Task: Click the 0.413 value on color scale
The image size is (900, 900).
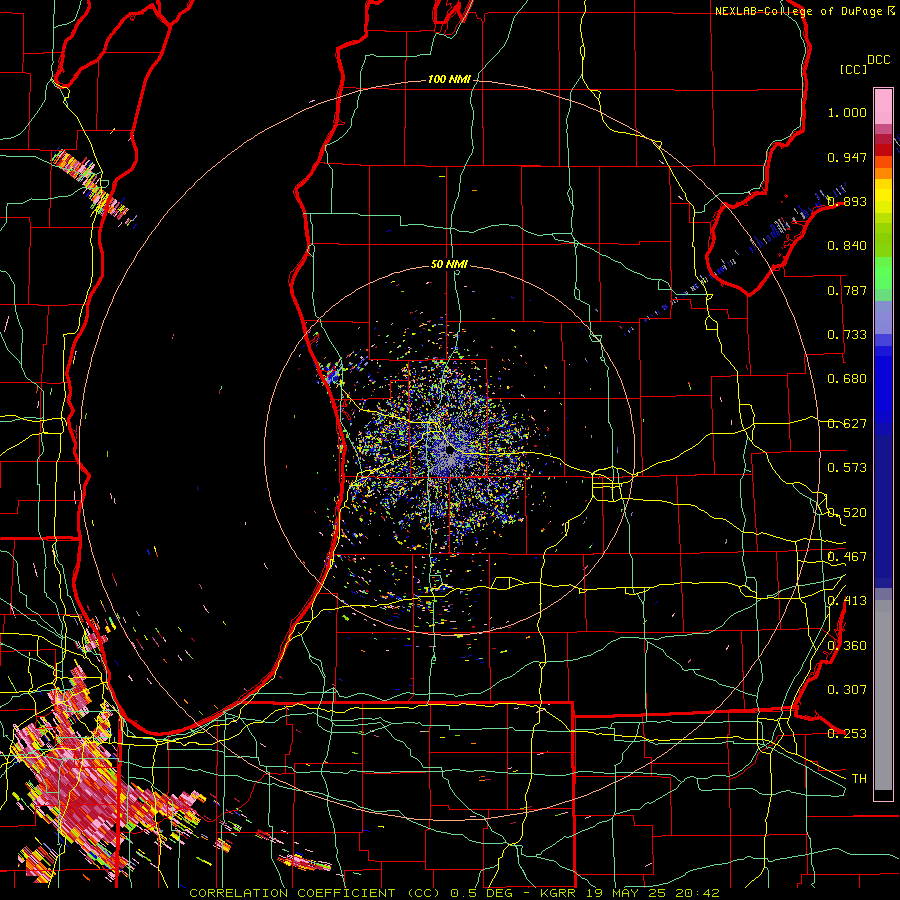Action: pos(847,601)
